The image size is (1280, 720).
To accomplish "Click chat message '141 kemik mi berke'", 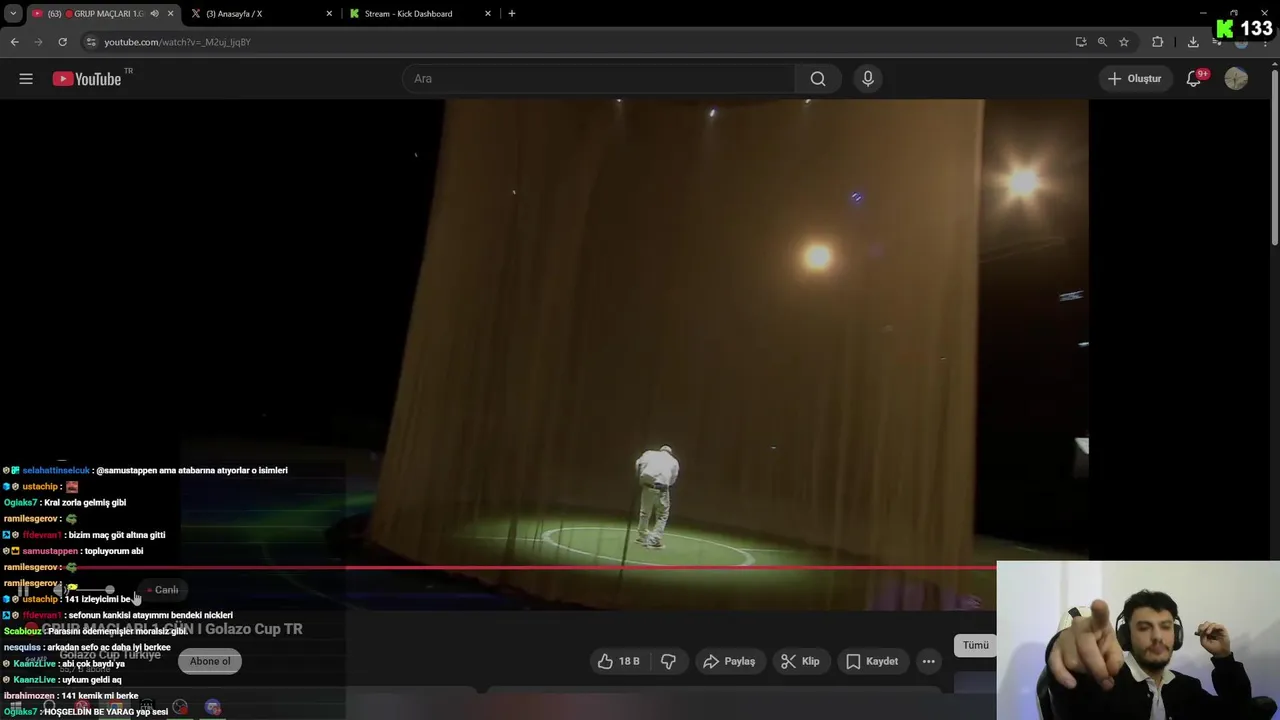I will pyautogui.click(x=100, y=696).
